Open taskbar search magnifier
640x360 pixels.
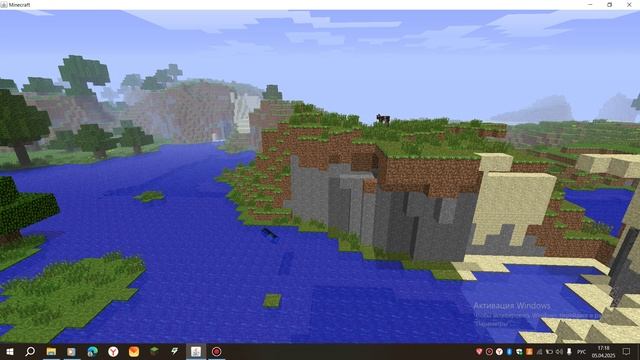click(x=30, y=351)
